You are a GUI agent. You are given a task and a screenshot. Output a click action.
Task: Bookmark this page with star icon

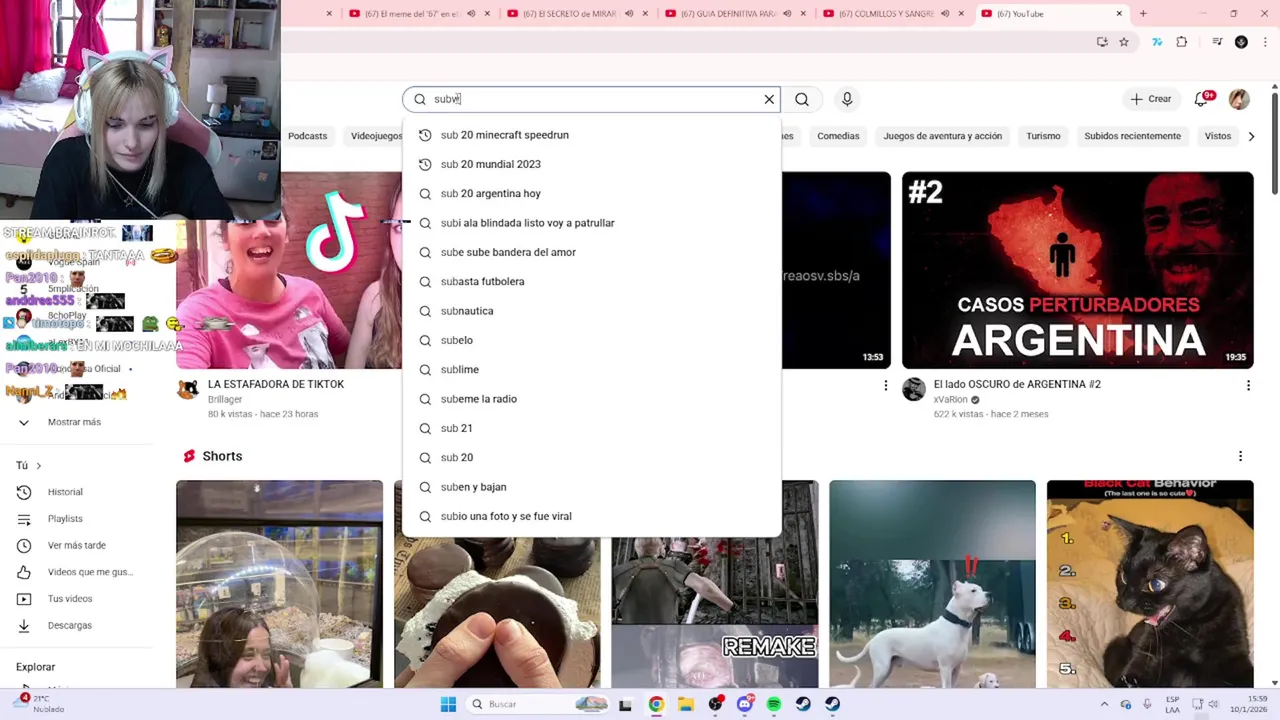(1124, 42)
